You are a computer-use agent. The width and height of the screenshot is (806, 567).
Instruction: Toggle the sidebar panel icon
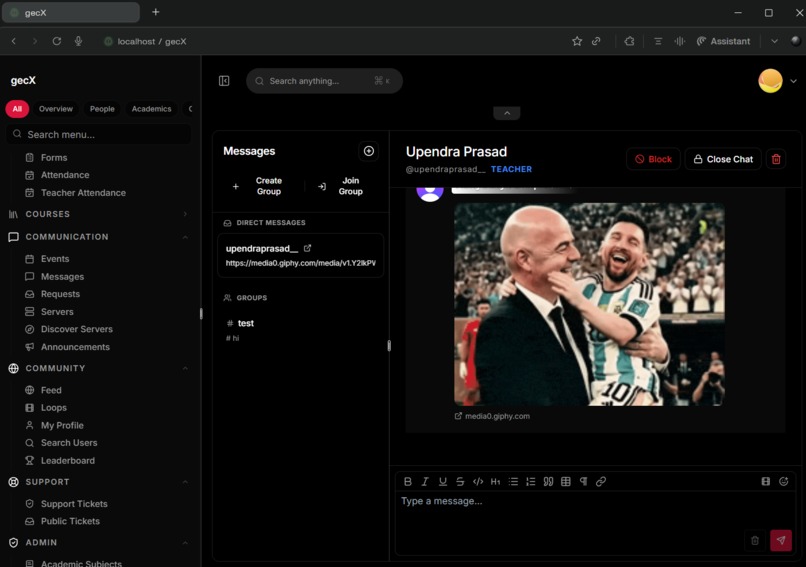coord(224,81)
